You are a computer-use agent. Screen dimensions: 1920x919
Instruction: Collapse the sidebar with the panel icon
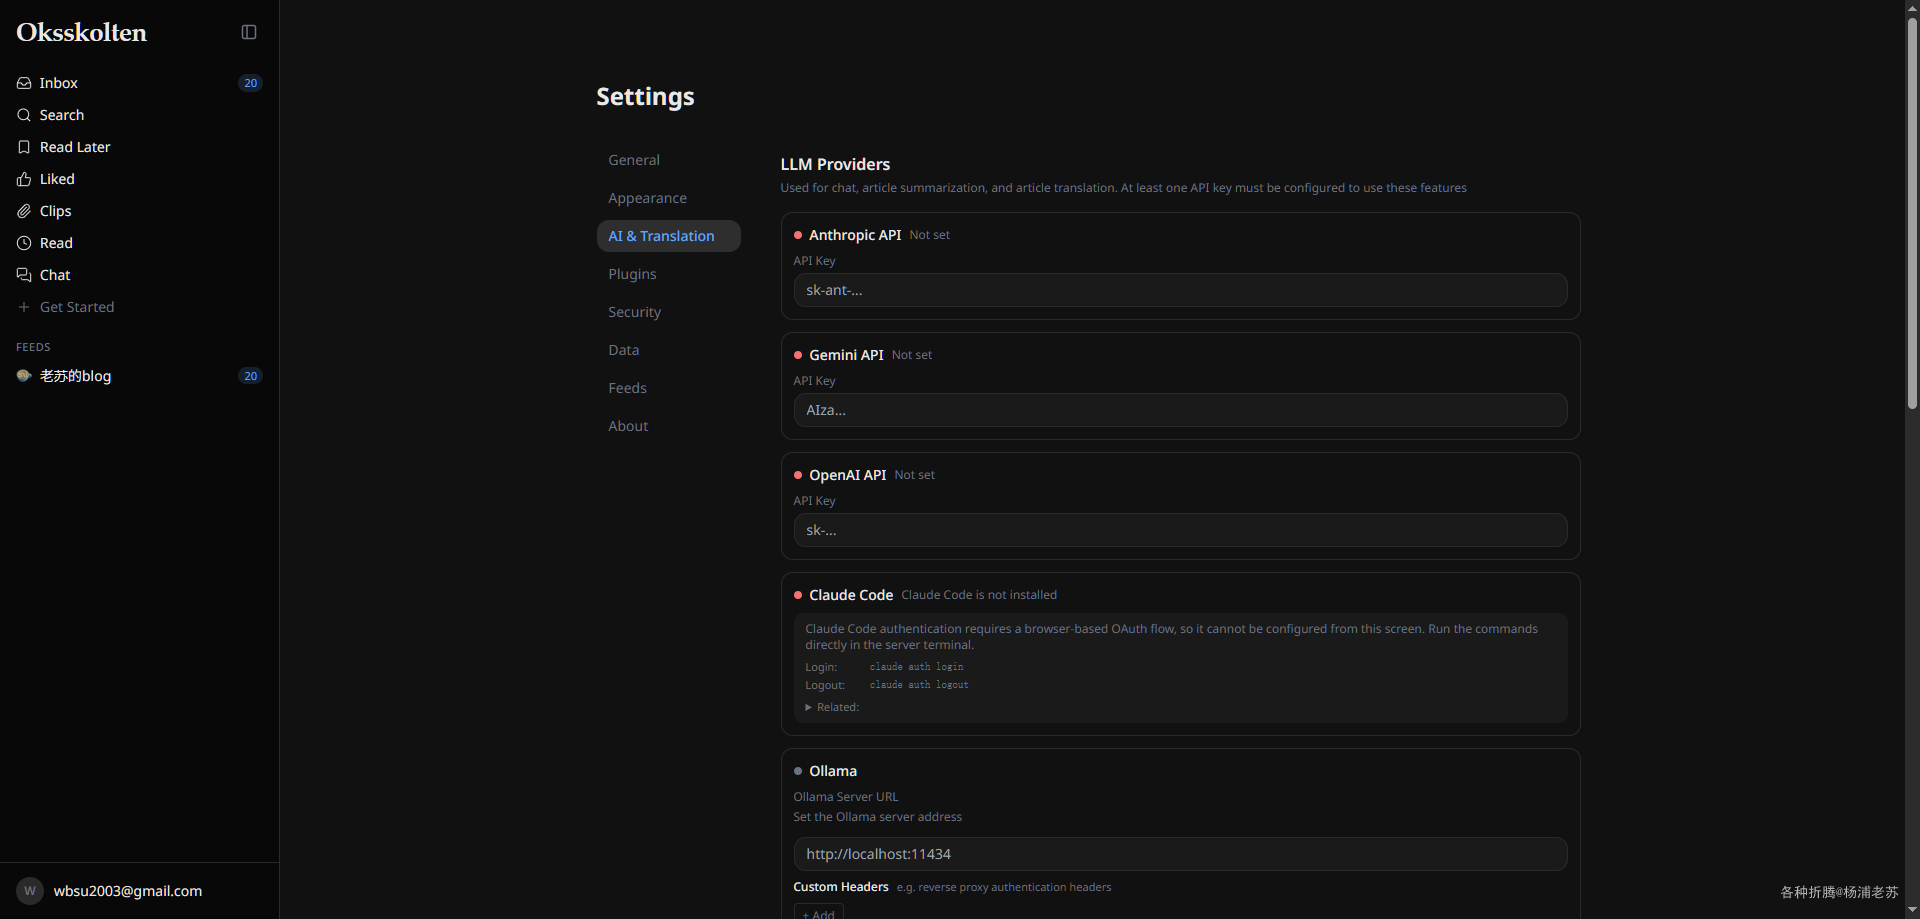pos(249,32)
